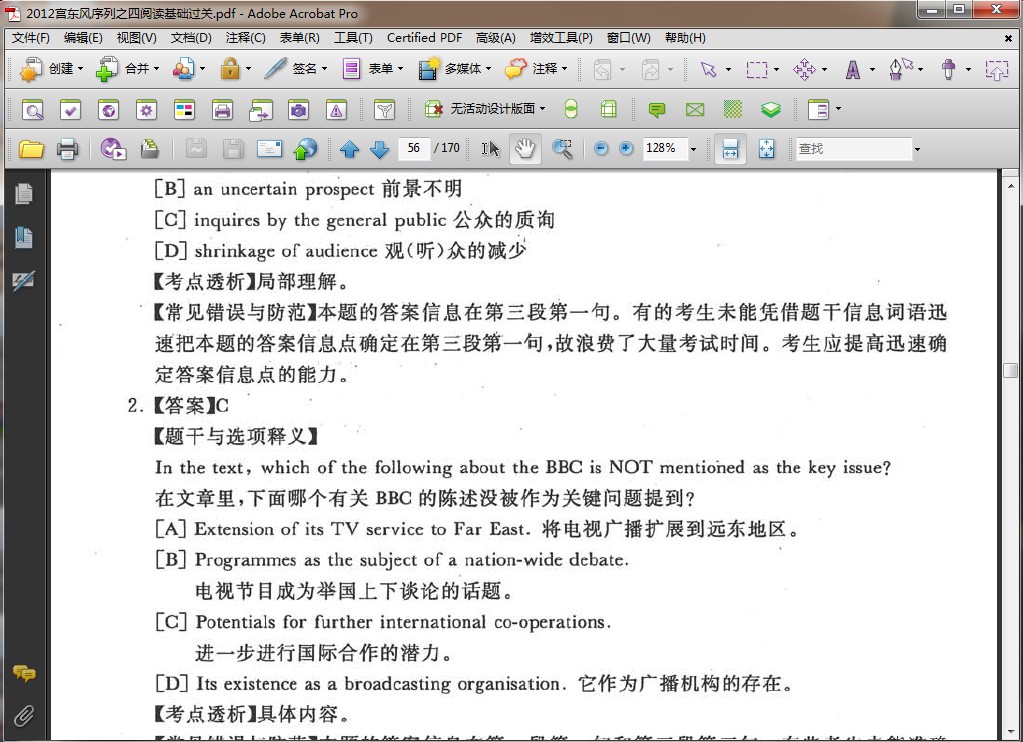Click the green speech bubble note icon
This screenshot has height=742, width=1023.
[x=656, y=110]
